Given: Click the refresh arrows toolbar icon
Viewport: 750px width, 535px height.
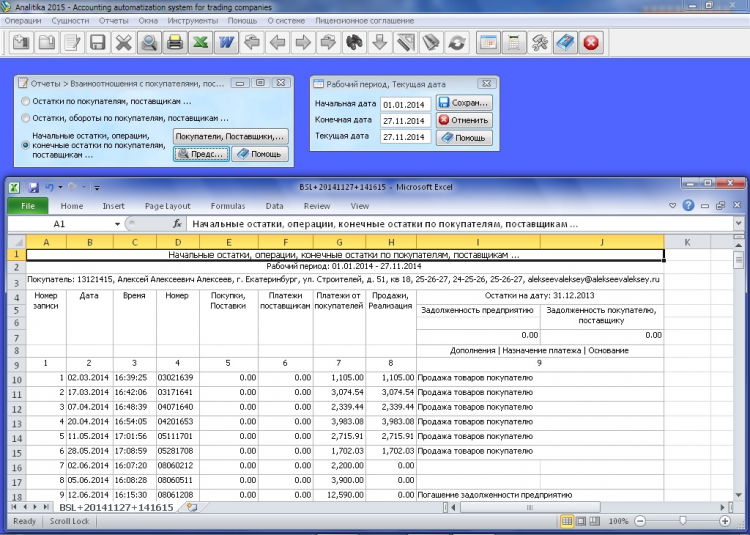Looking at the screenshot, I should click(456, 43).
